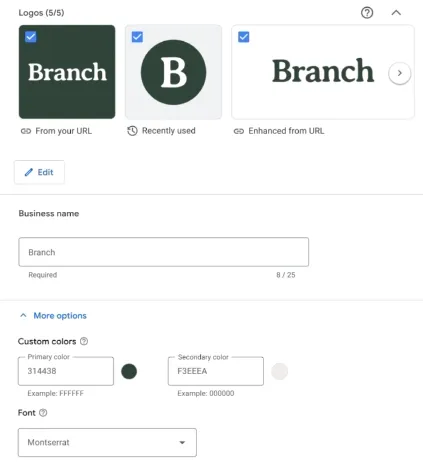Click the secondary color light swatch

click(x=279, y=371)
